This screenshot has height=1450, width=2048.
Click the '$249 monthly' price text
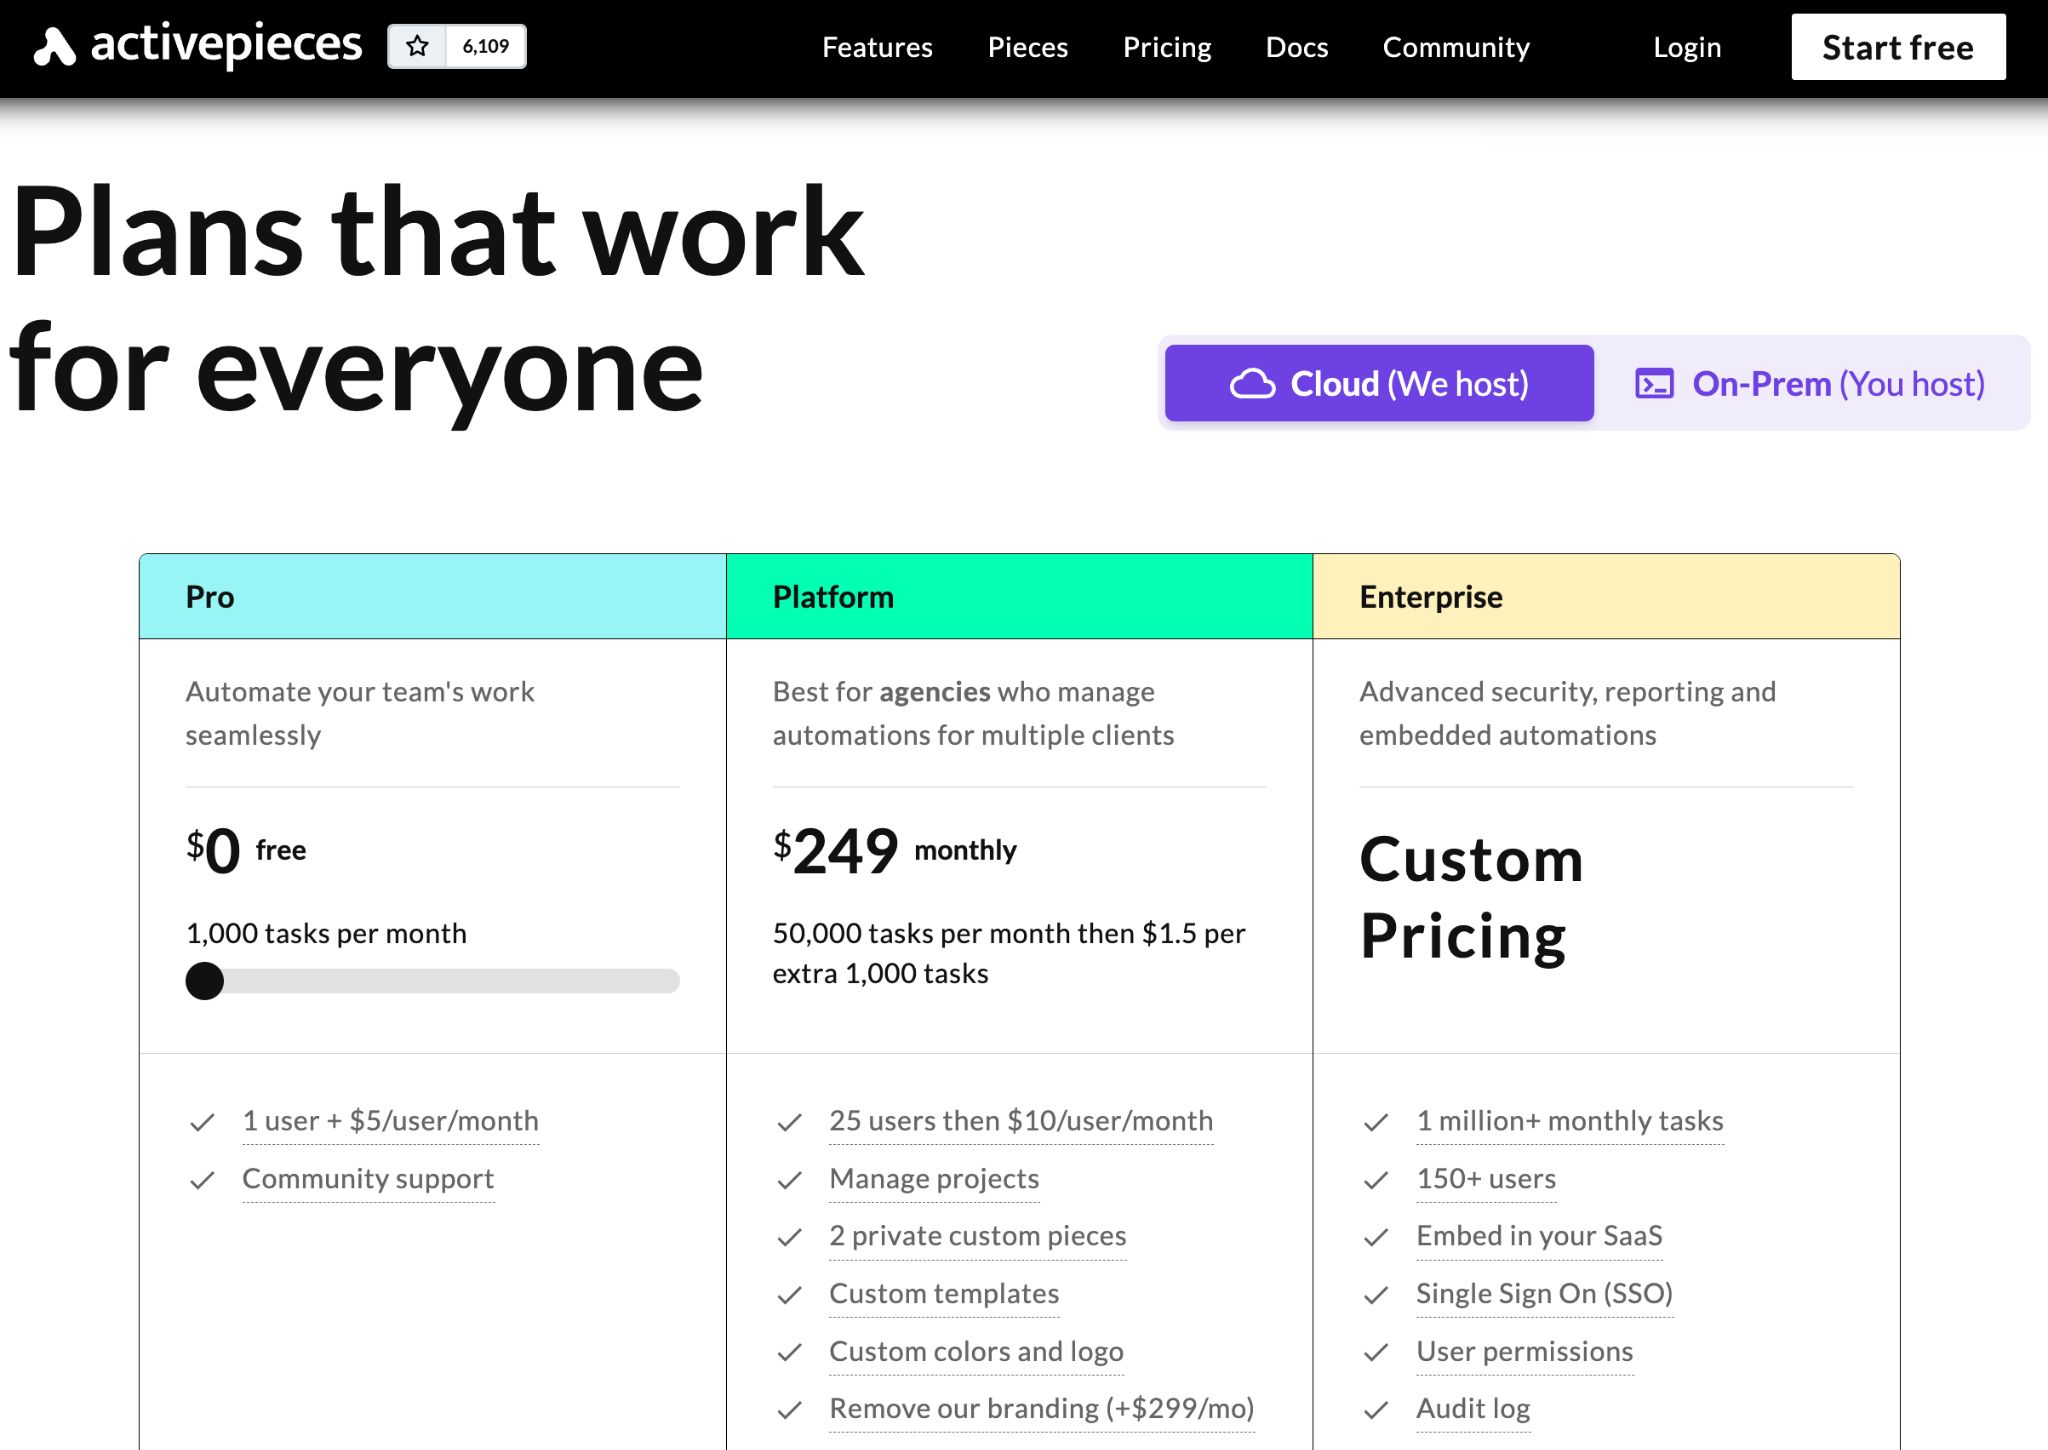click(x=895, y=851)
